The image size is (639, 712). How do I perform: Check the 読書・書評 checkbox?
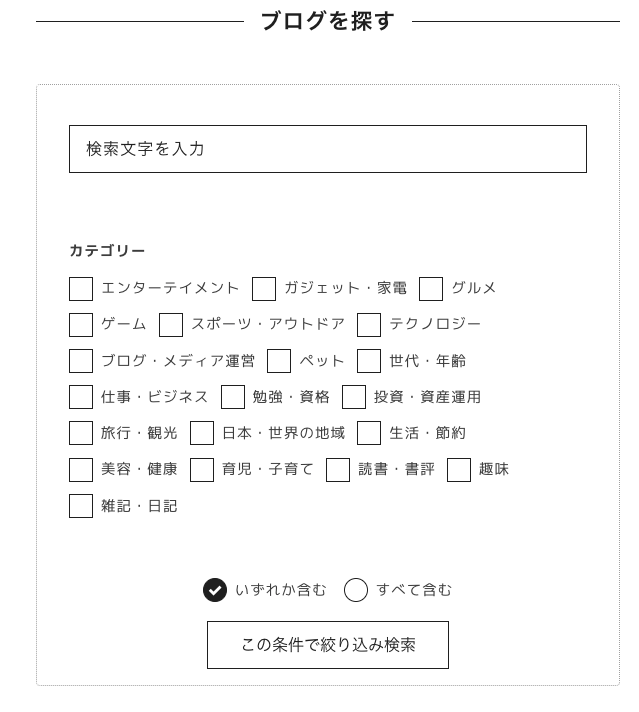[338, 470]
